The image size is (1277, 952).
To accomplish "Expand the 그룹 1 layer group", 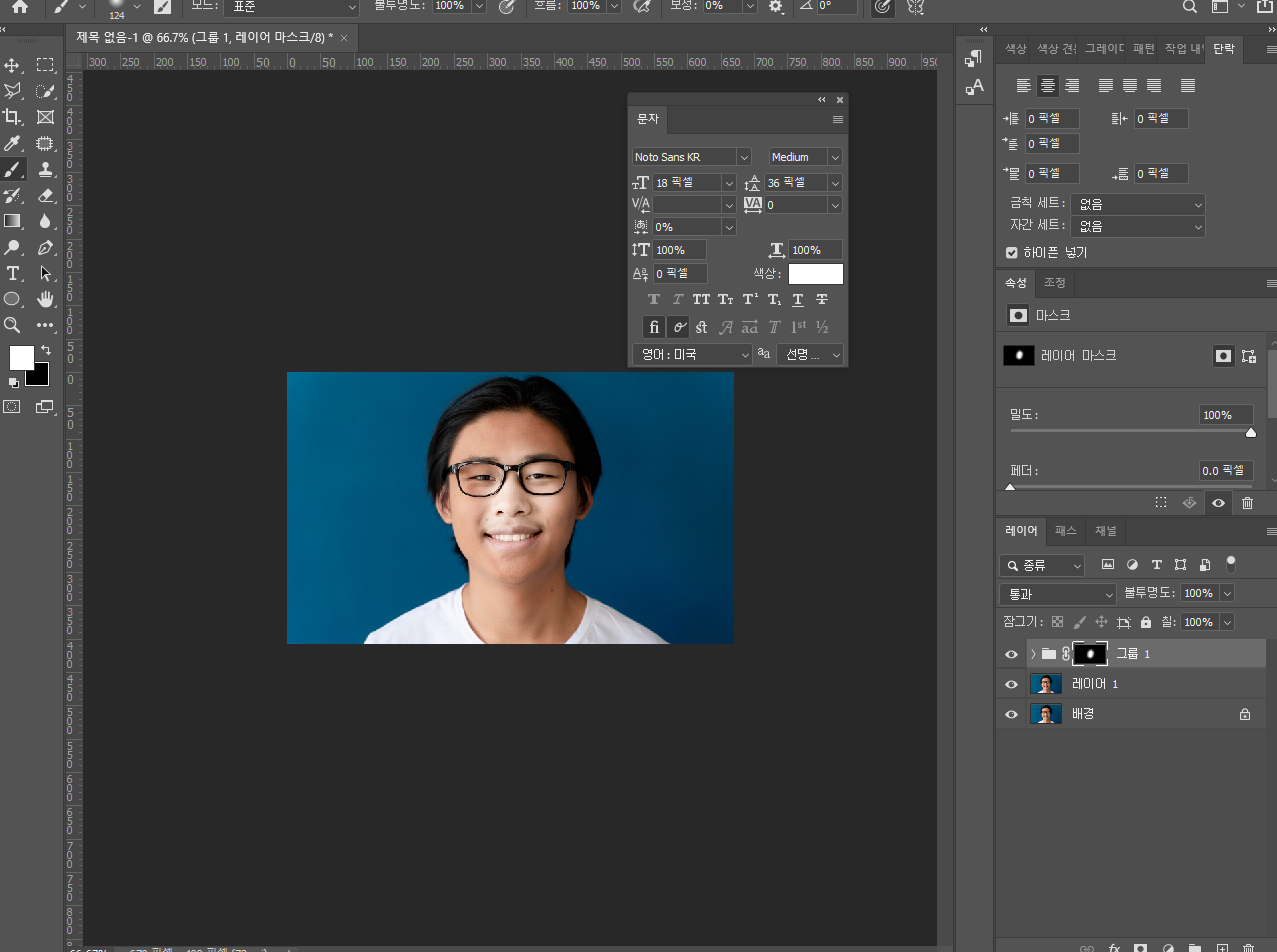I will point(1032,654).
